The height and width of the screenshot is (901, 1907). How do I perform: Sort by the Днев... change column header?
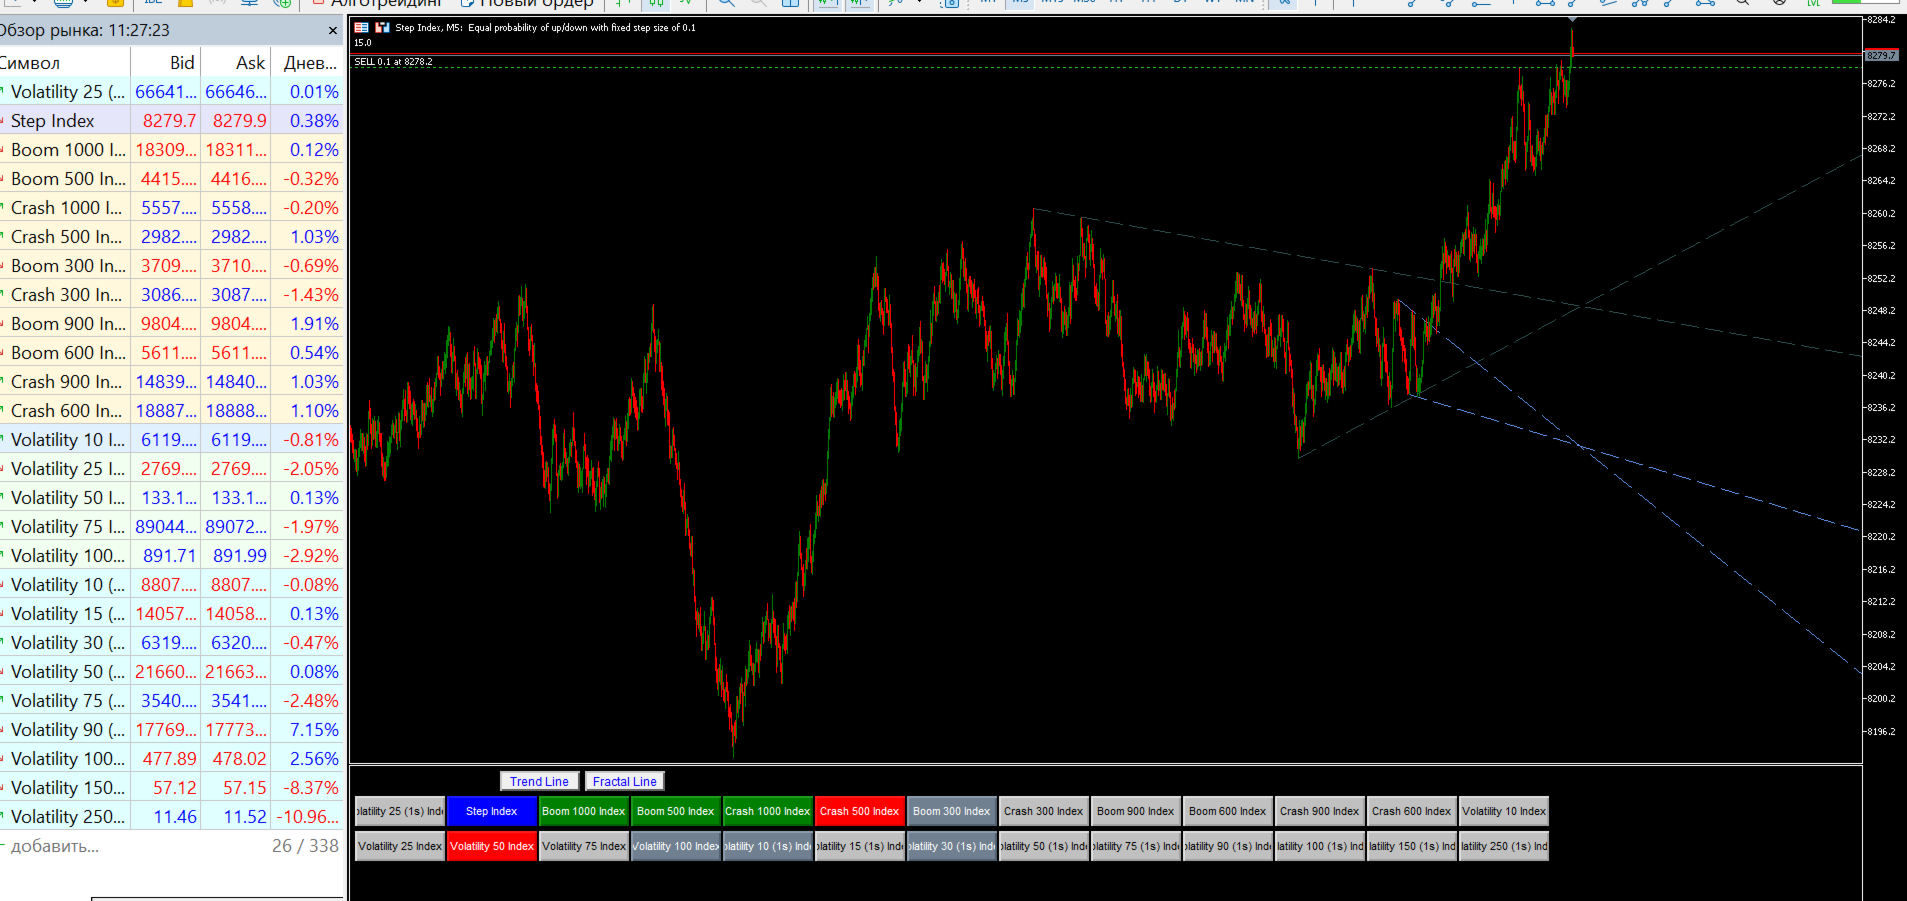tap(308, 62)
